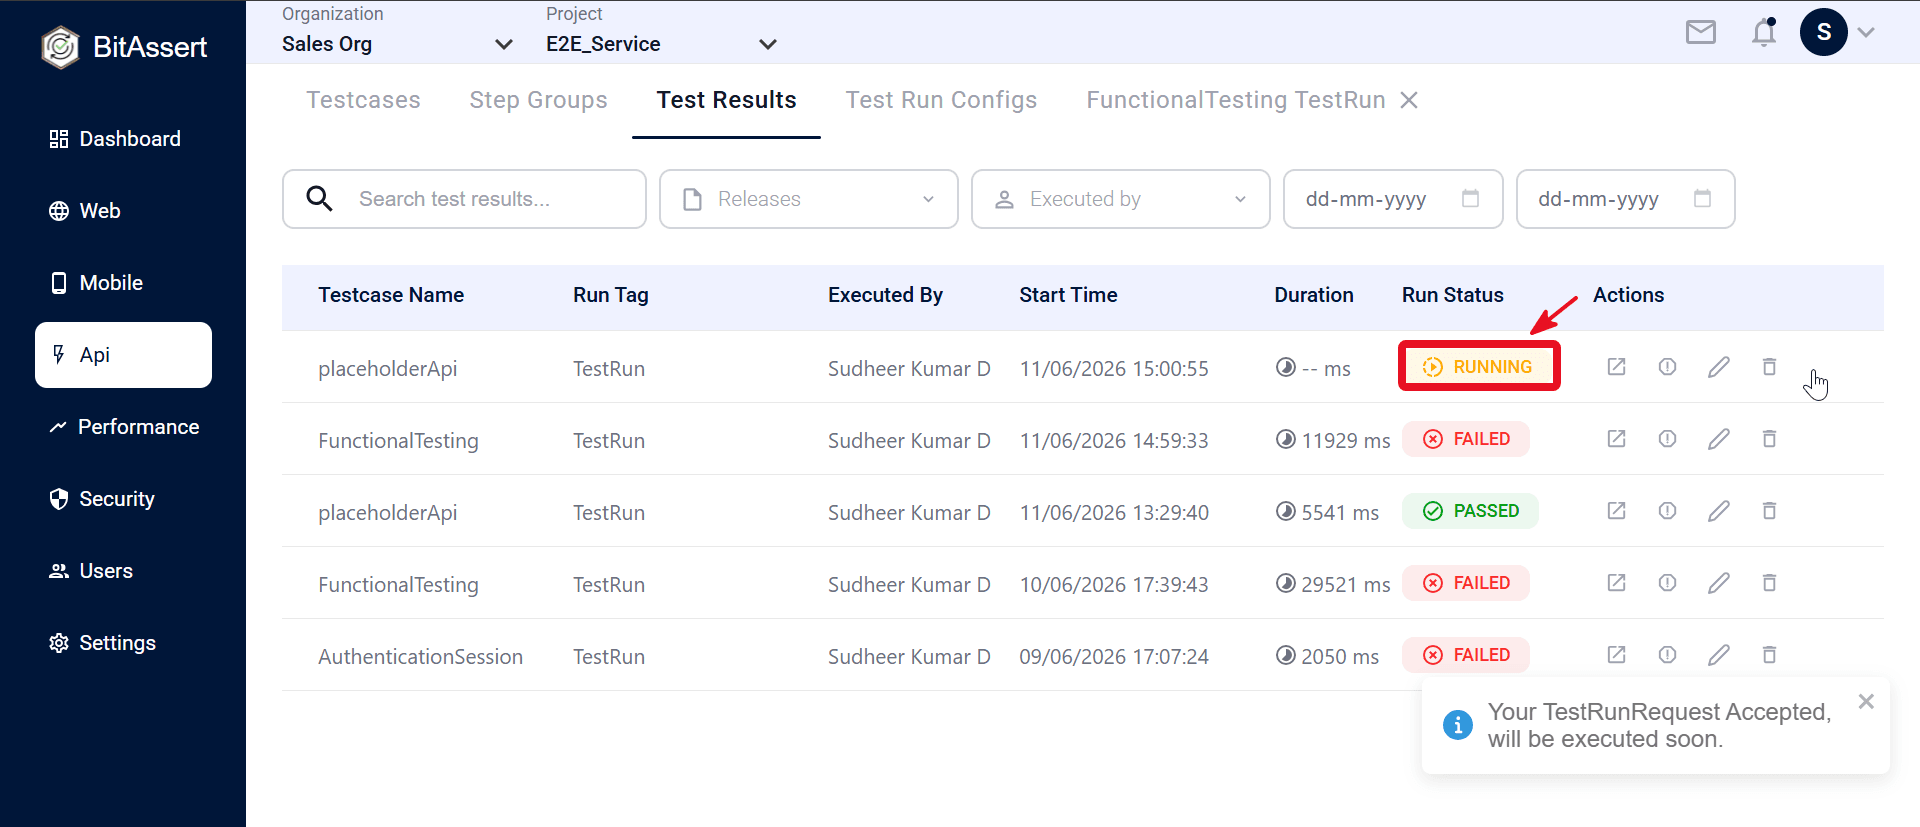Delete the passed placeholderApi result
The image size is (1920, 827).
(1769, 511)
